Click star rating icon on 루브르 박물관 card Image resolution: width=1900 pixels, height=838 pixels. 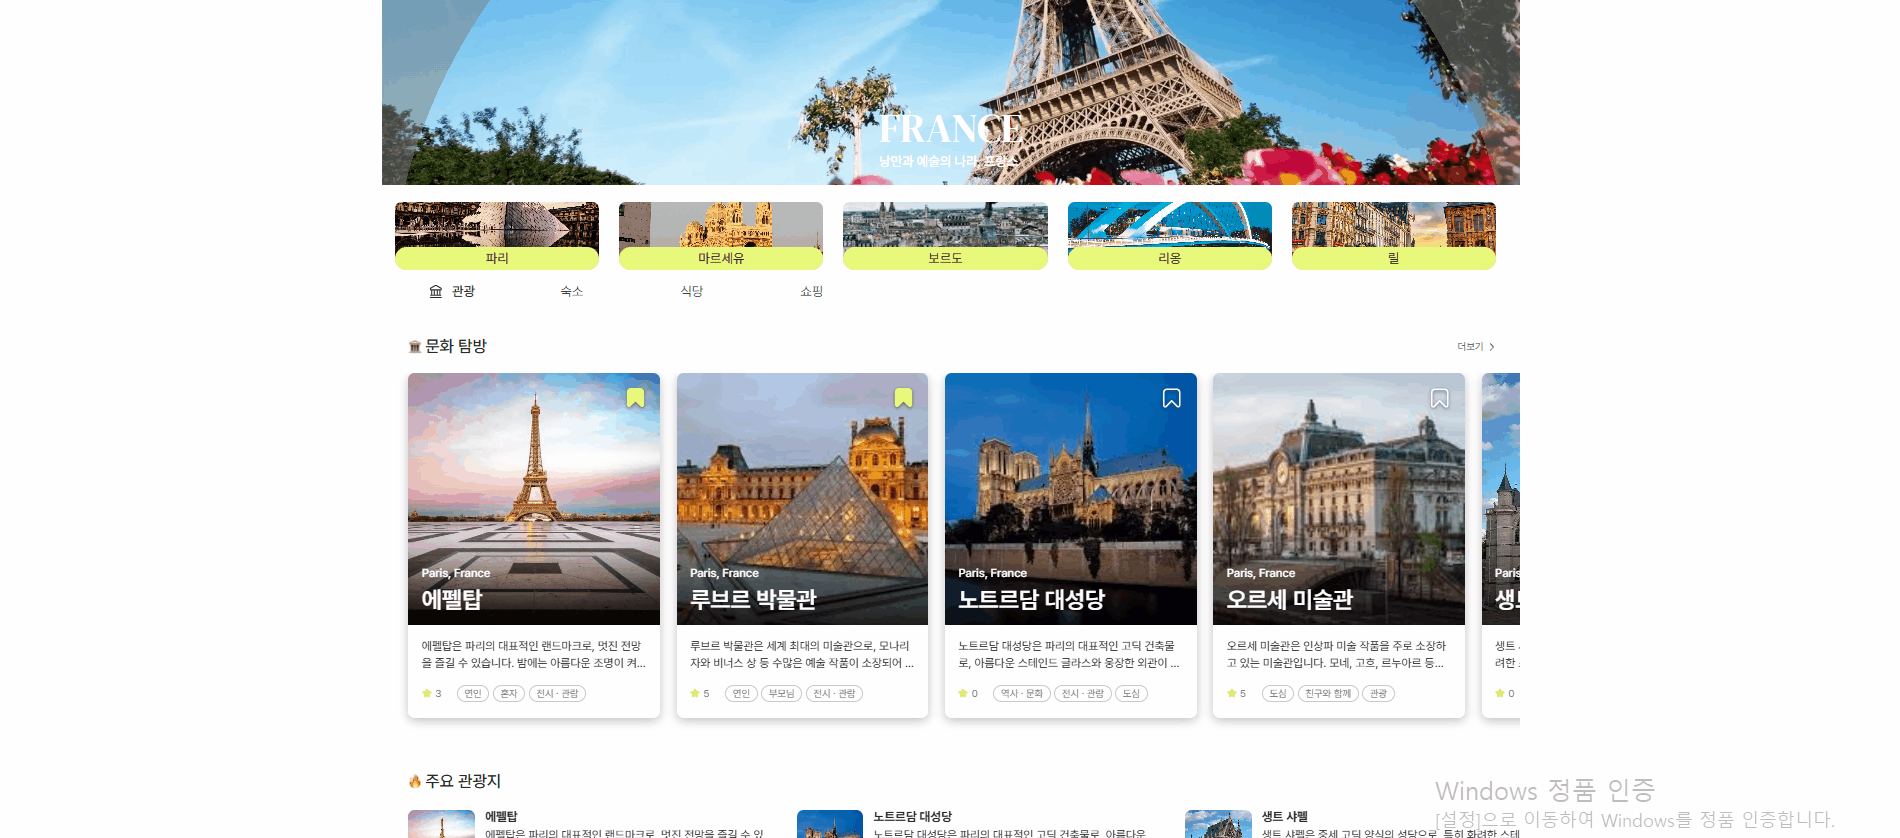click(695, 693)
